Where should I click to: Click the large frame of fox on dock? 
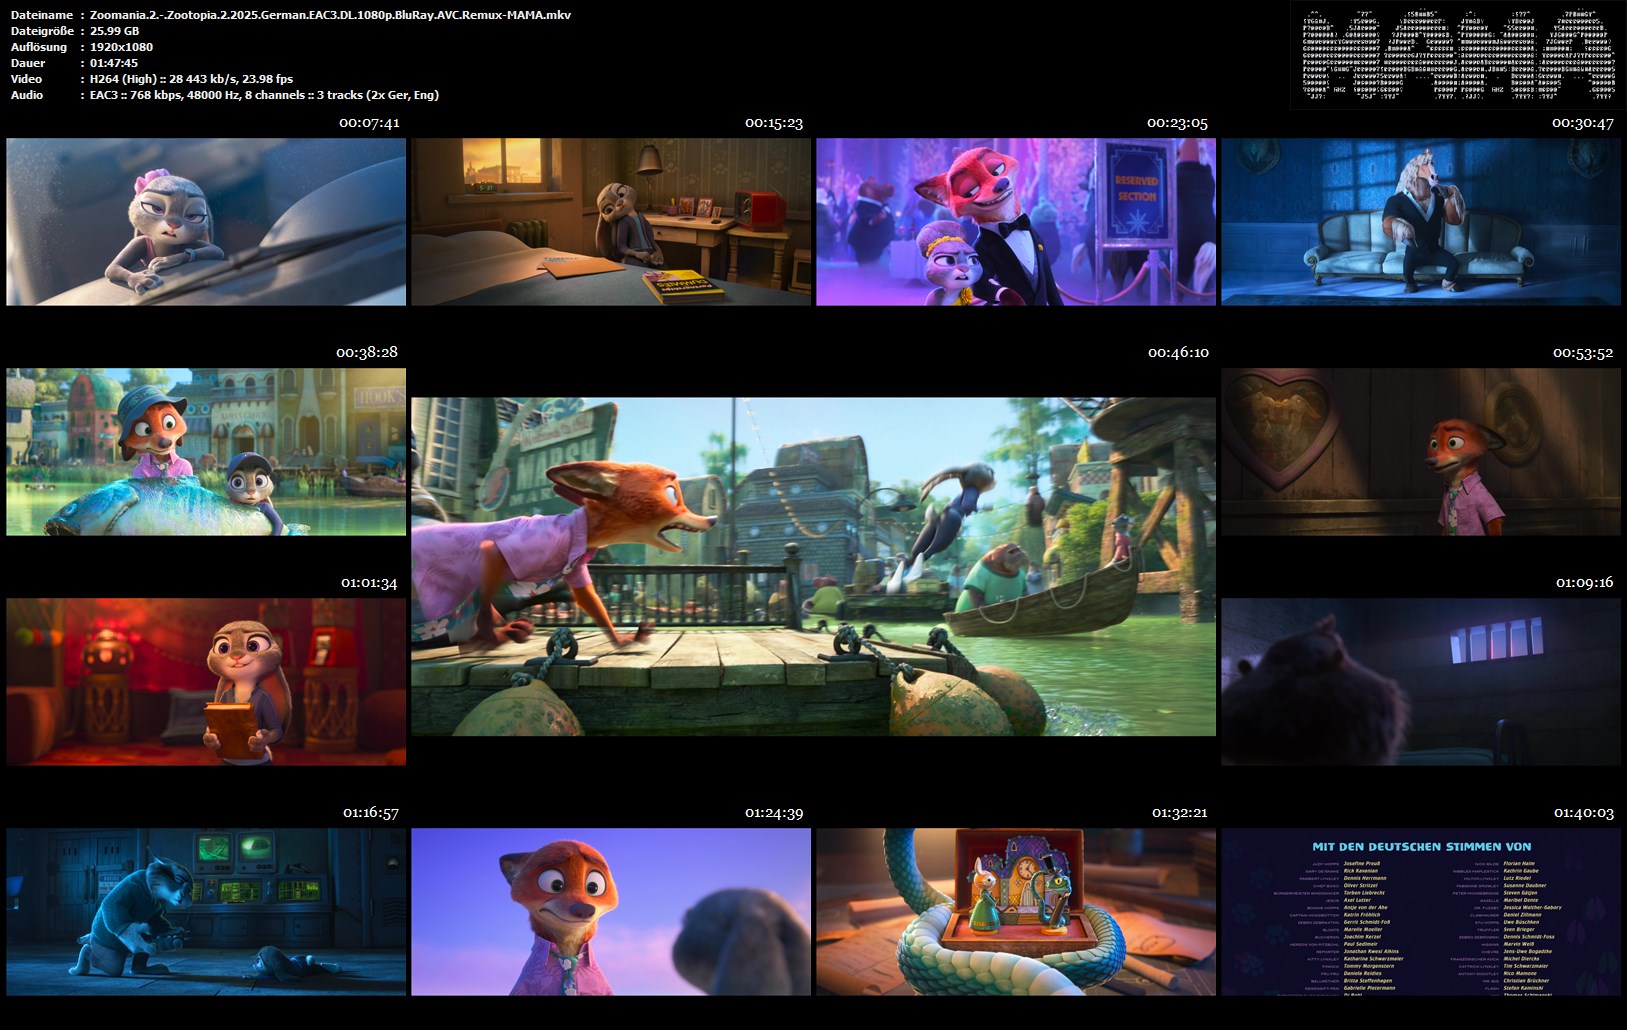click(813, 567)
